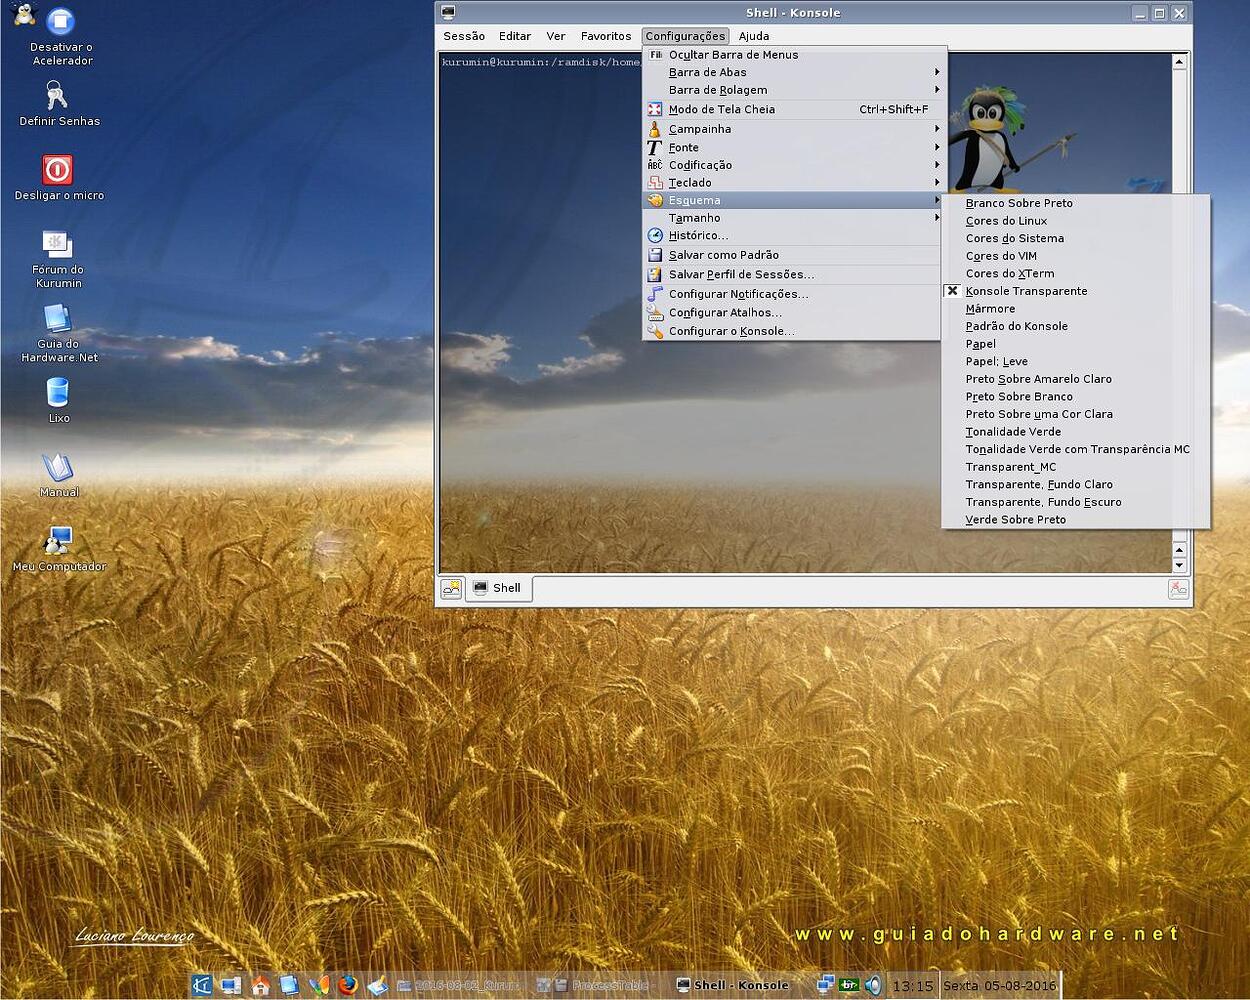Click the Codificação ABC icon

pyautogui.click(x=655, y=165)
